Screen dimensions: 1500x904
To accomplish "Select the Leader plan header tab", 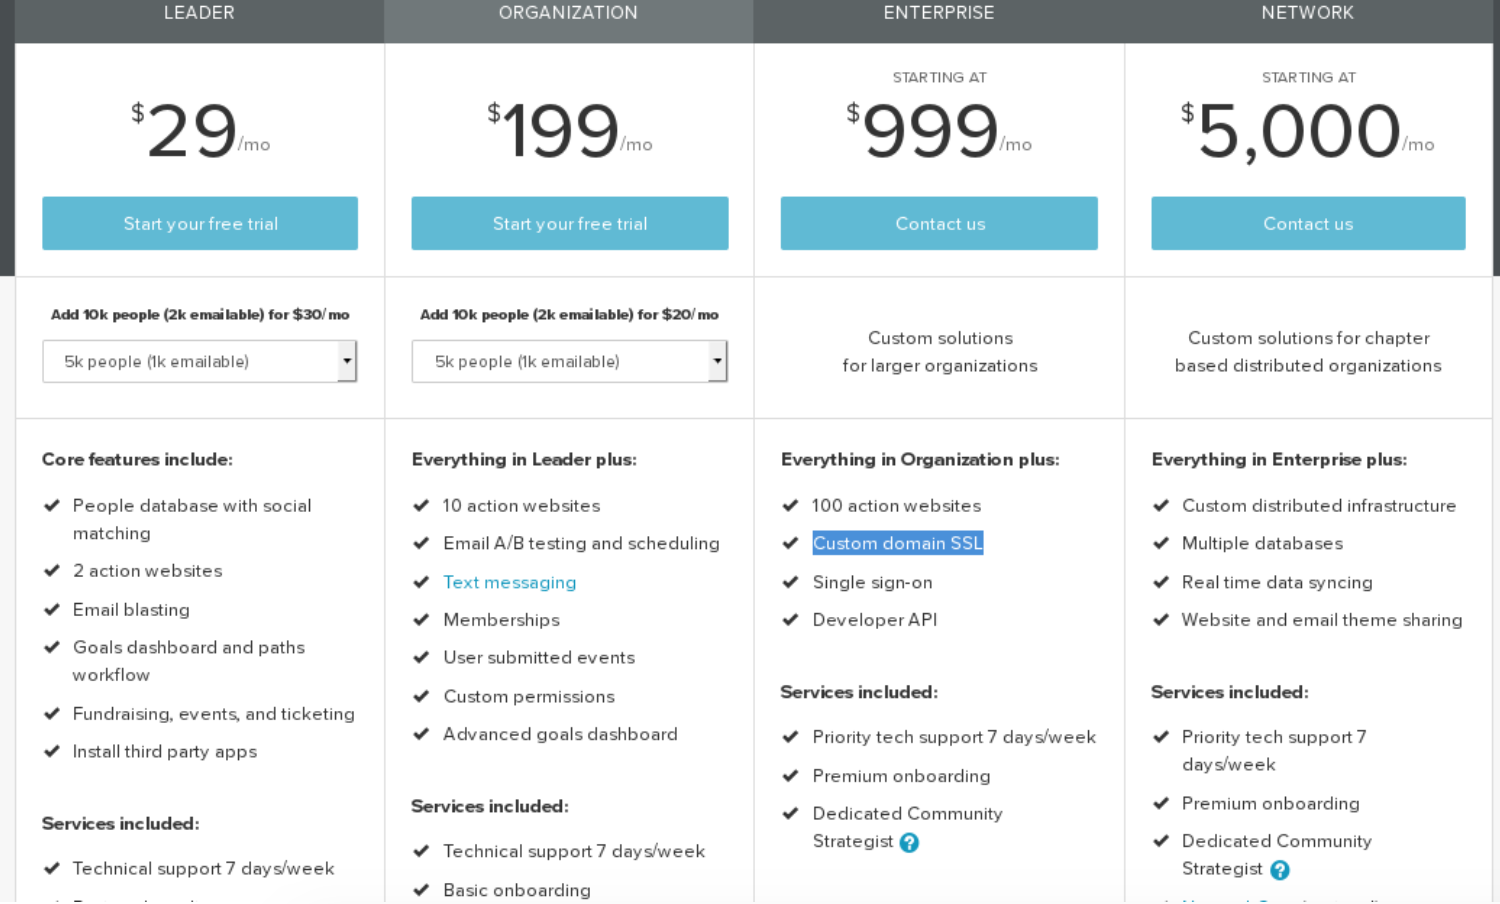I will tap(199, 14).
